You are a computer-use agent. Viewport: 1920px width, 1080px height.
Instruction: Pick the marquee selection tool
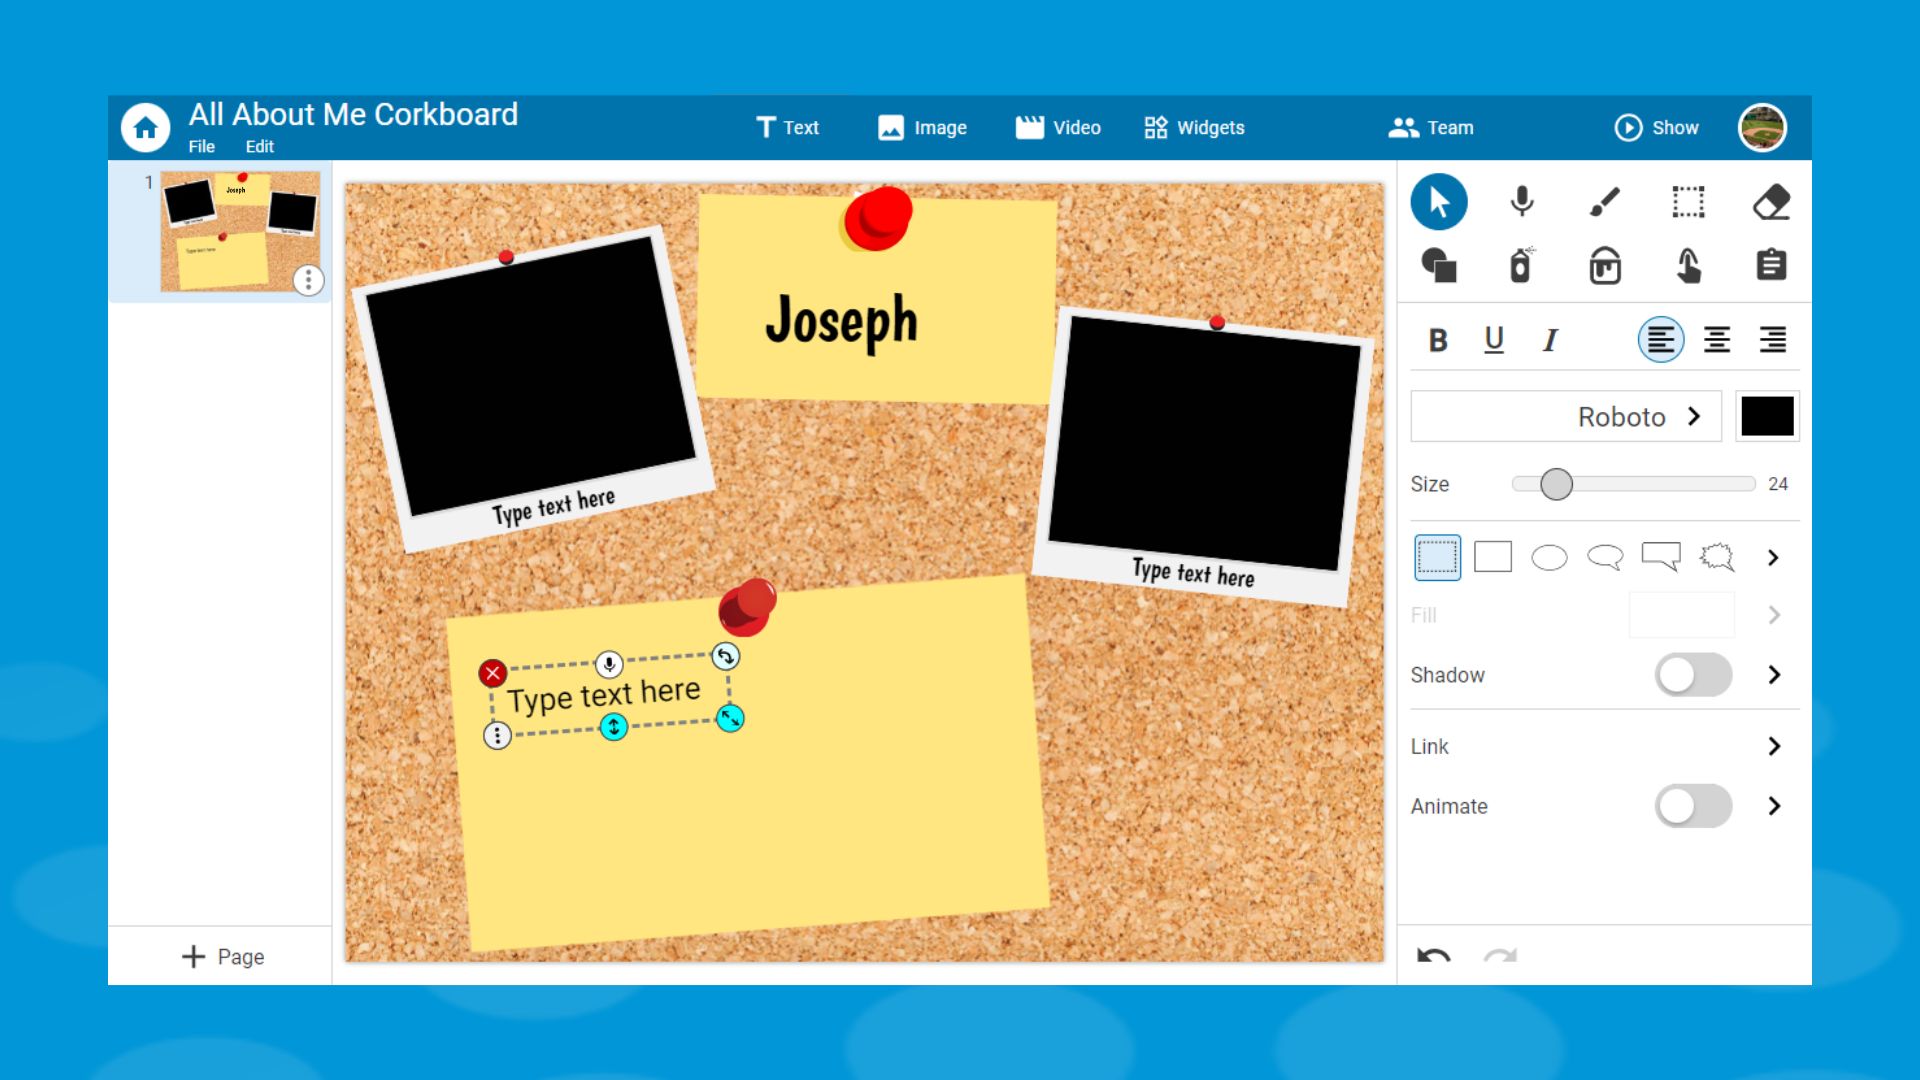(1688, 202)
